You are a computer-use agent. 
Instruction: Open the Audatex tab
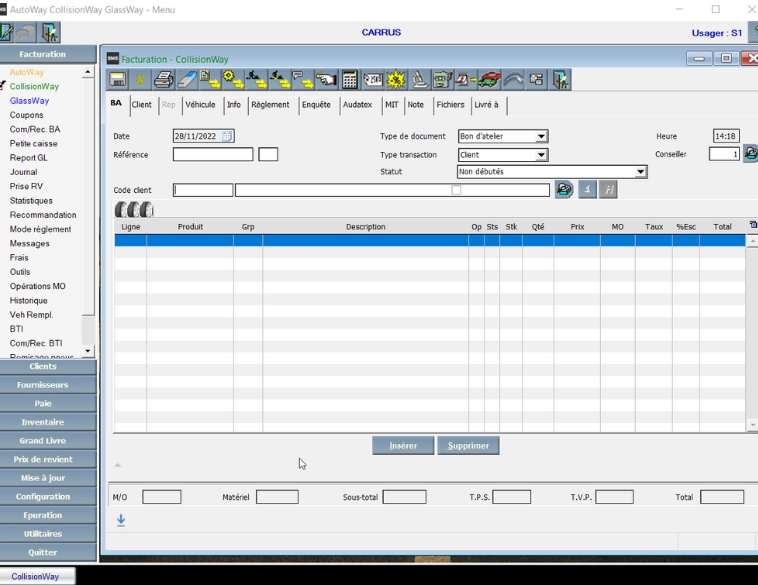pos(357,104)
